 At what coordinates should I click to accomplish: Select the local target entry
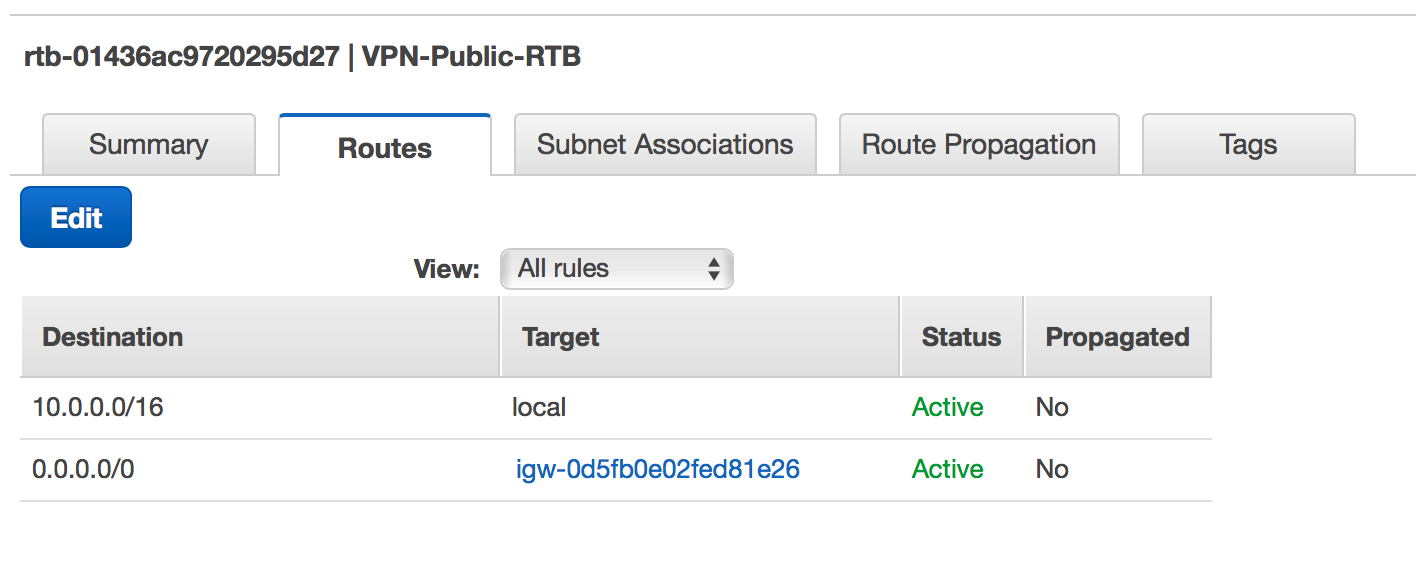(x=540, y=407)
